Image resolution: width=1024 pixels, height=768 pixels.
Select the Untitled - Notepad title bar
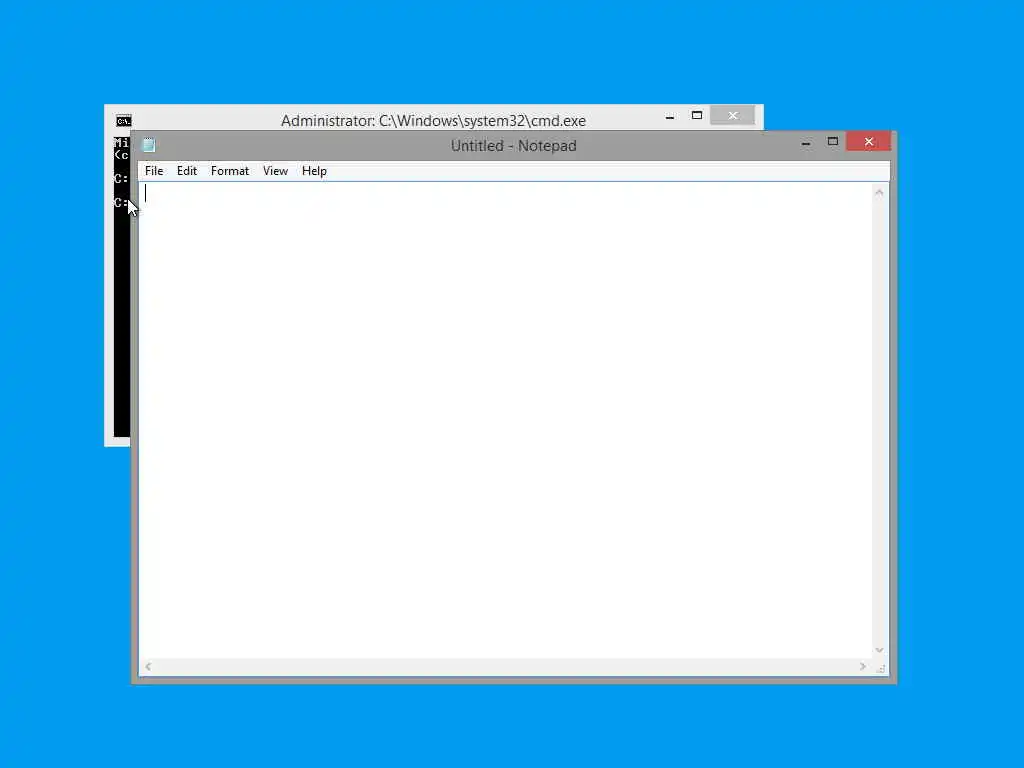tap(513, 146)
